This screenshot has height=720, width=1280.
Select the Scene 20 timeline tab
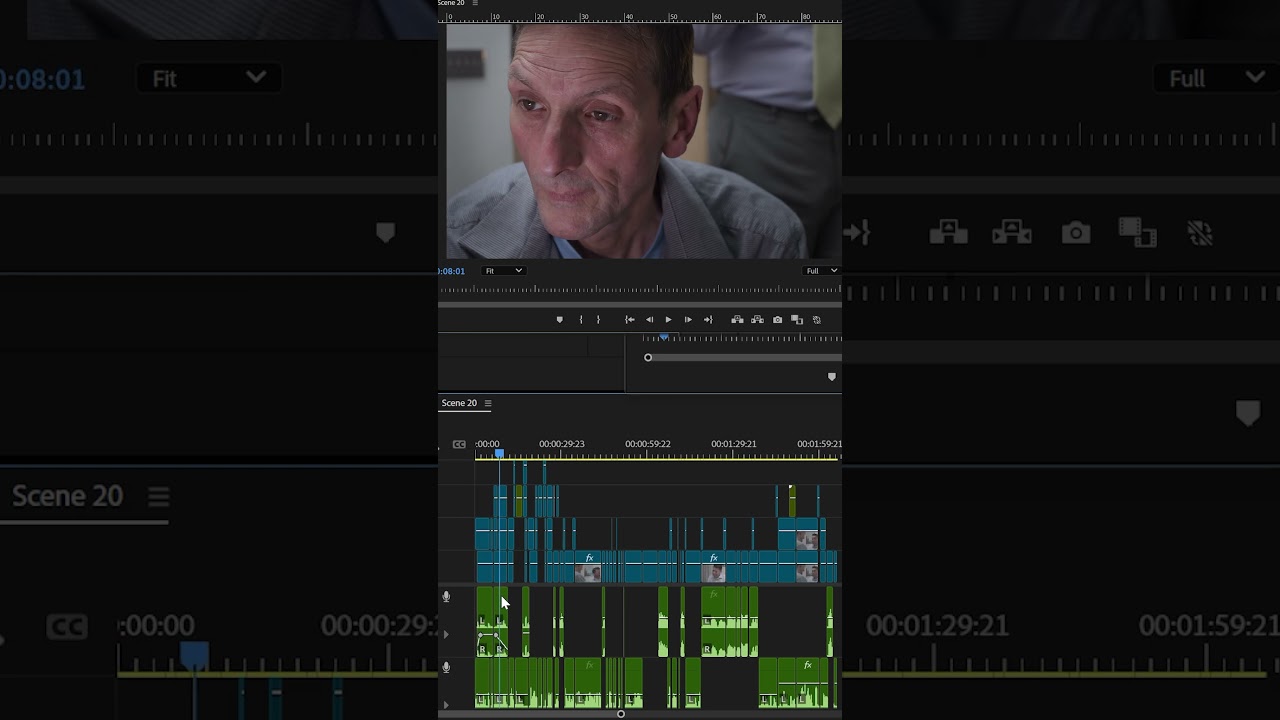point(459,403)
